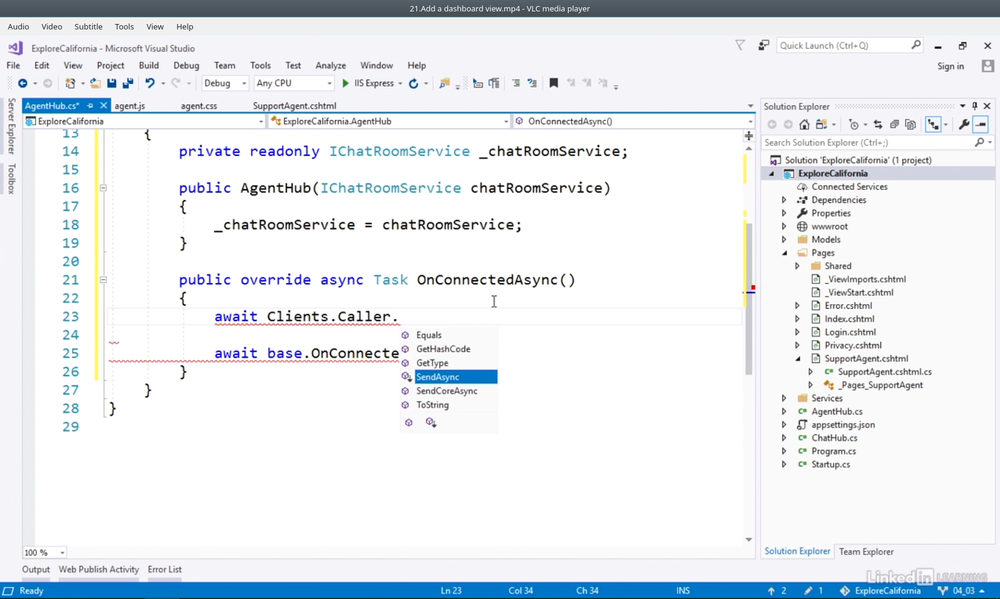Image resolution: width=1000 pixels, height=599 pixels.
Task: Click feedback icon beside Quick Launch
Action: (x=763, y=45)
